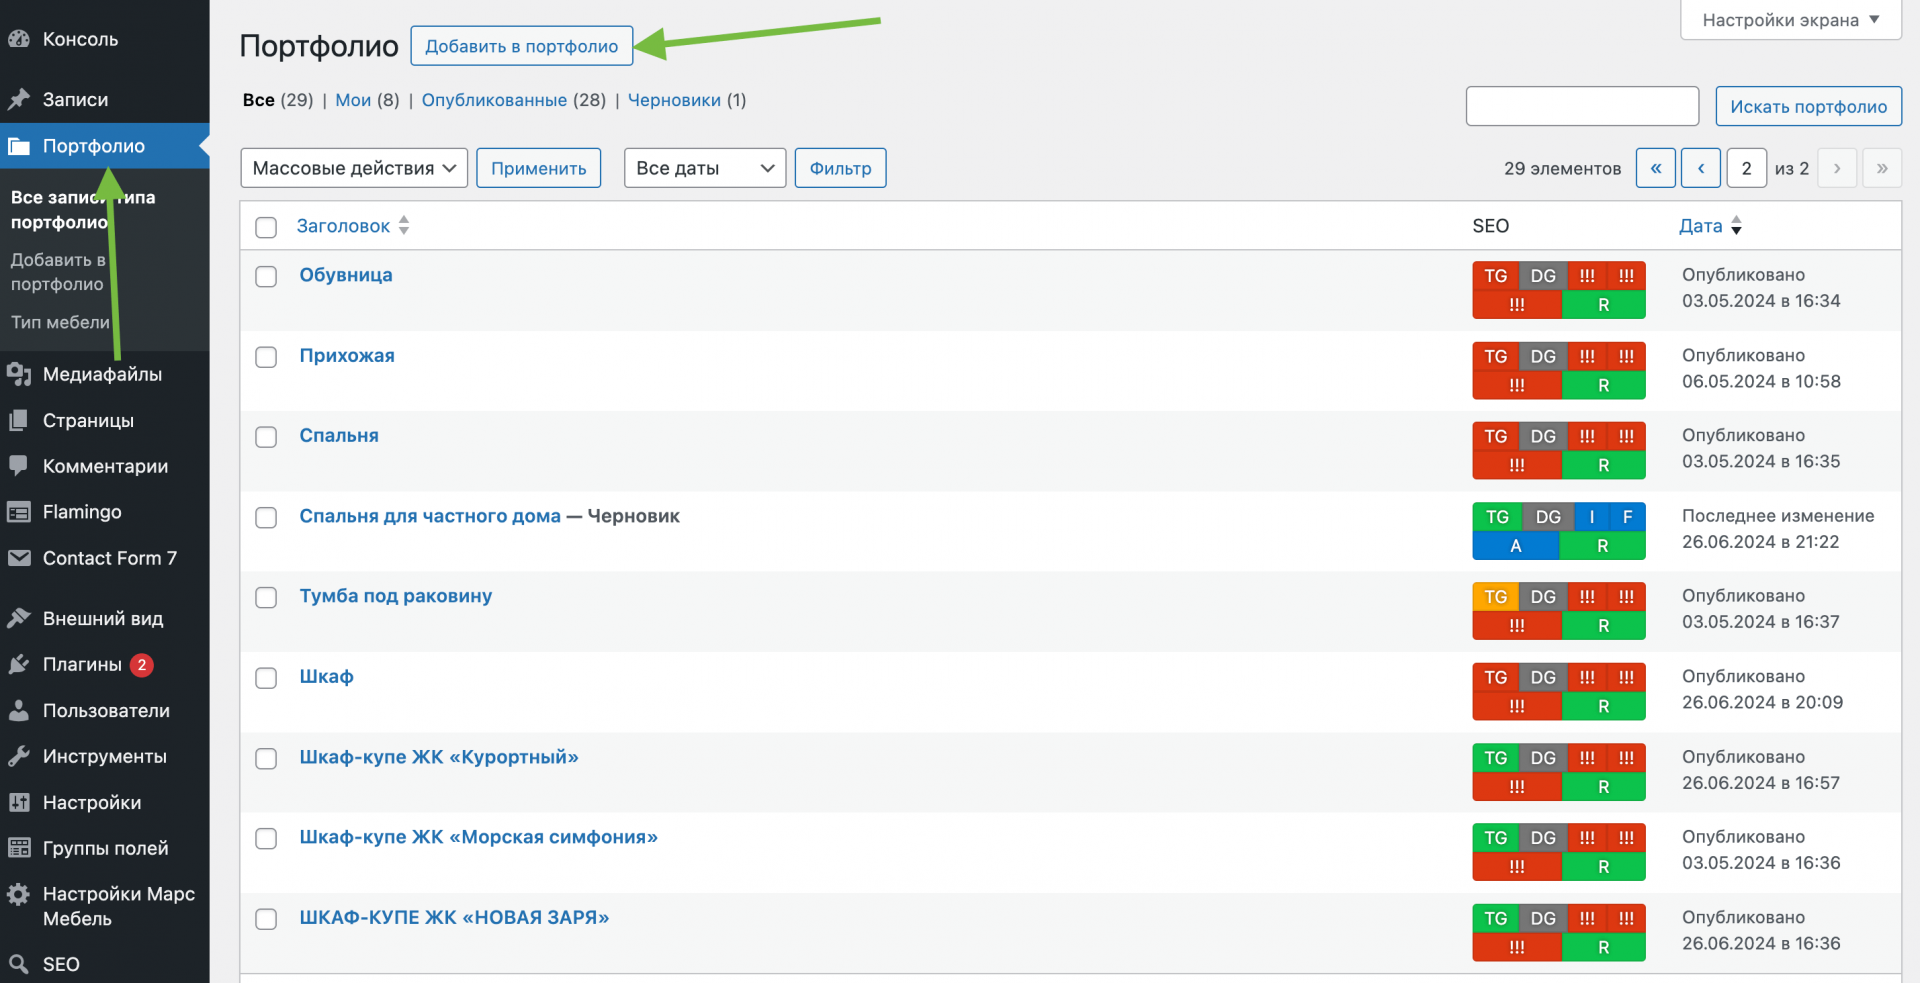The image size is (1920, 983).
Task: Jump to first page double arrow
Action: [x=1656, y=168]
